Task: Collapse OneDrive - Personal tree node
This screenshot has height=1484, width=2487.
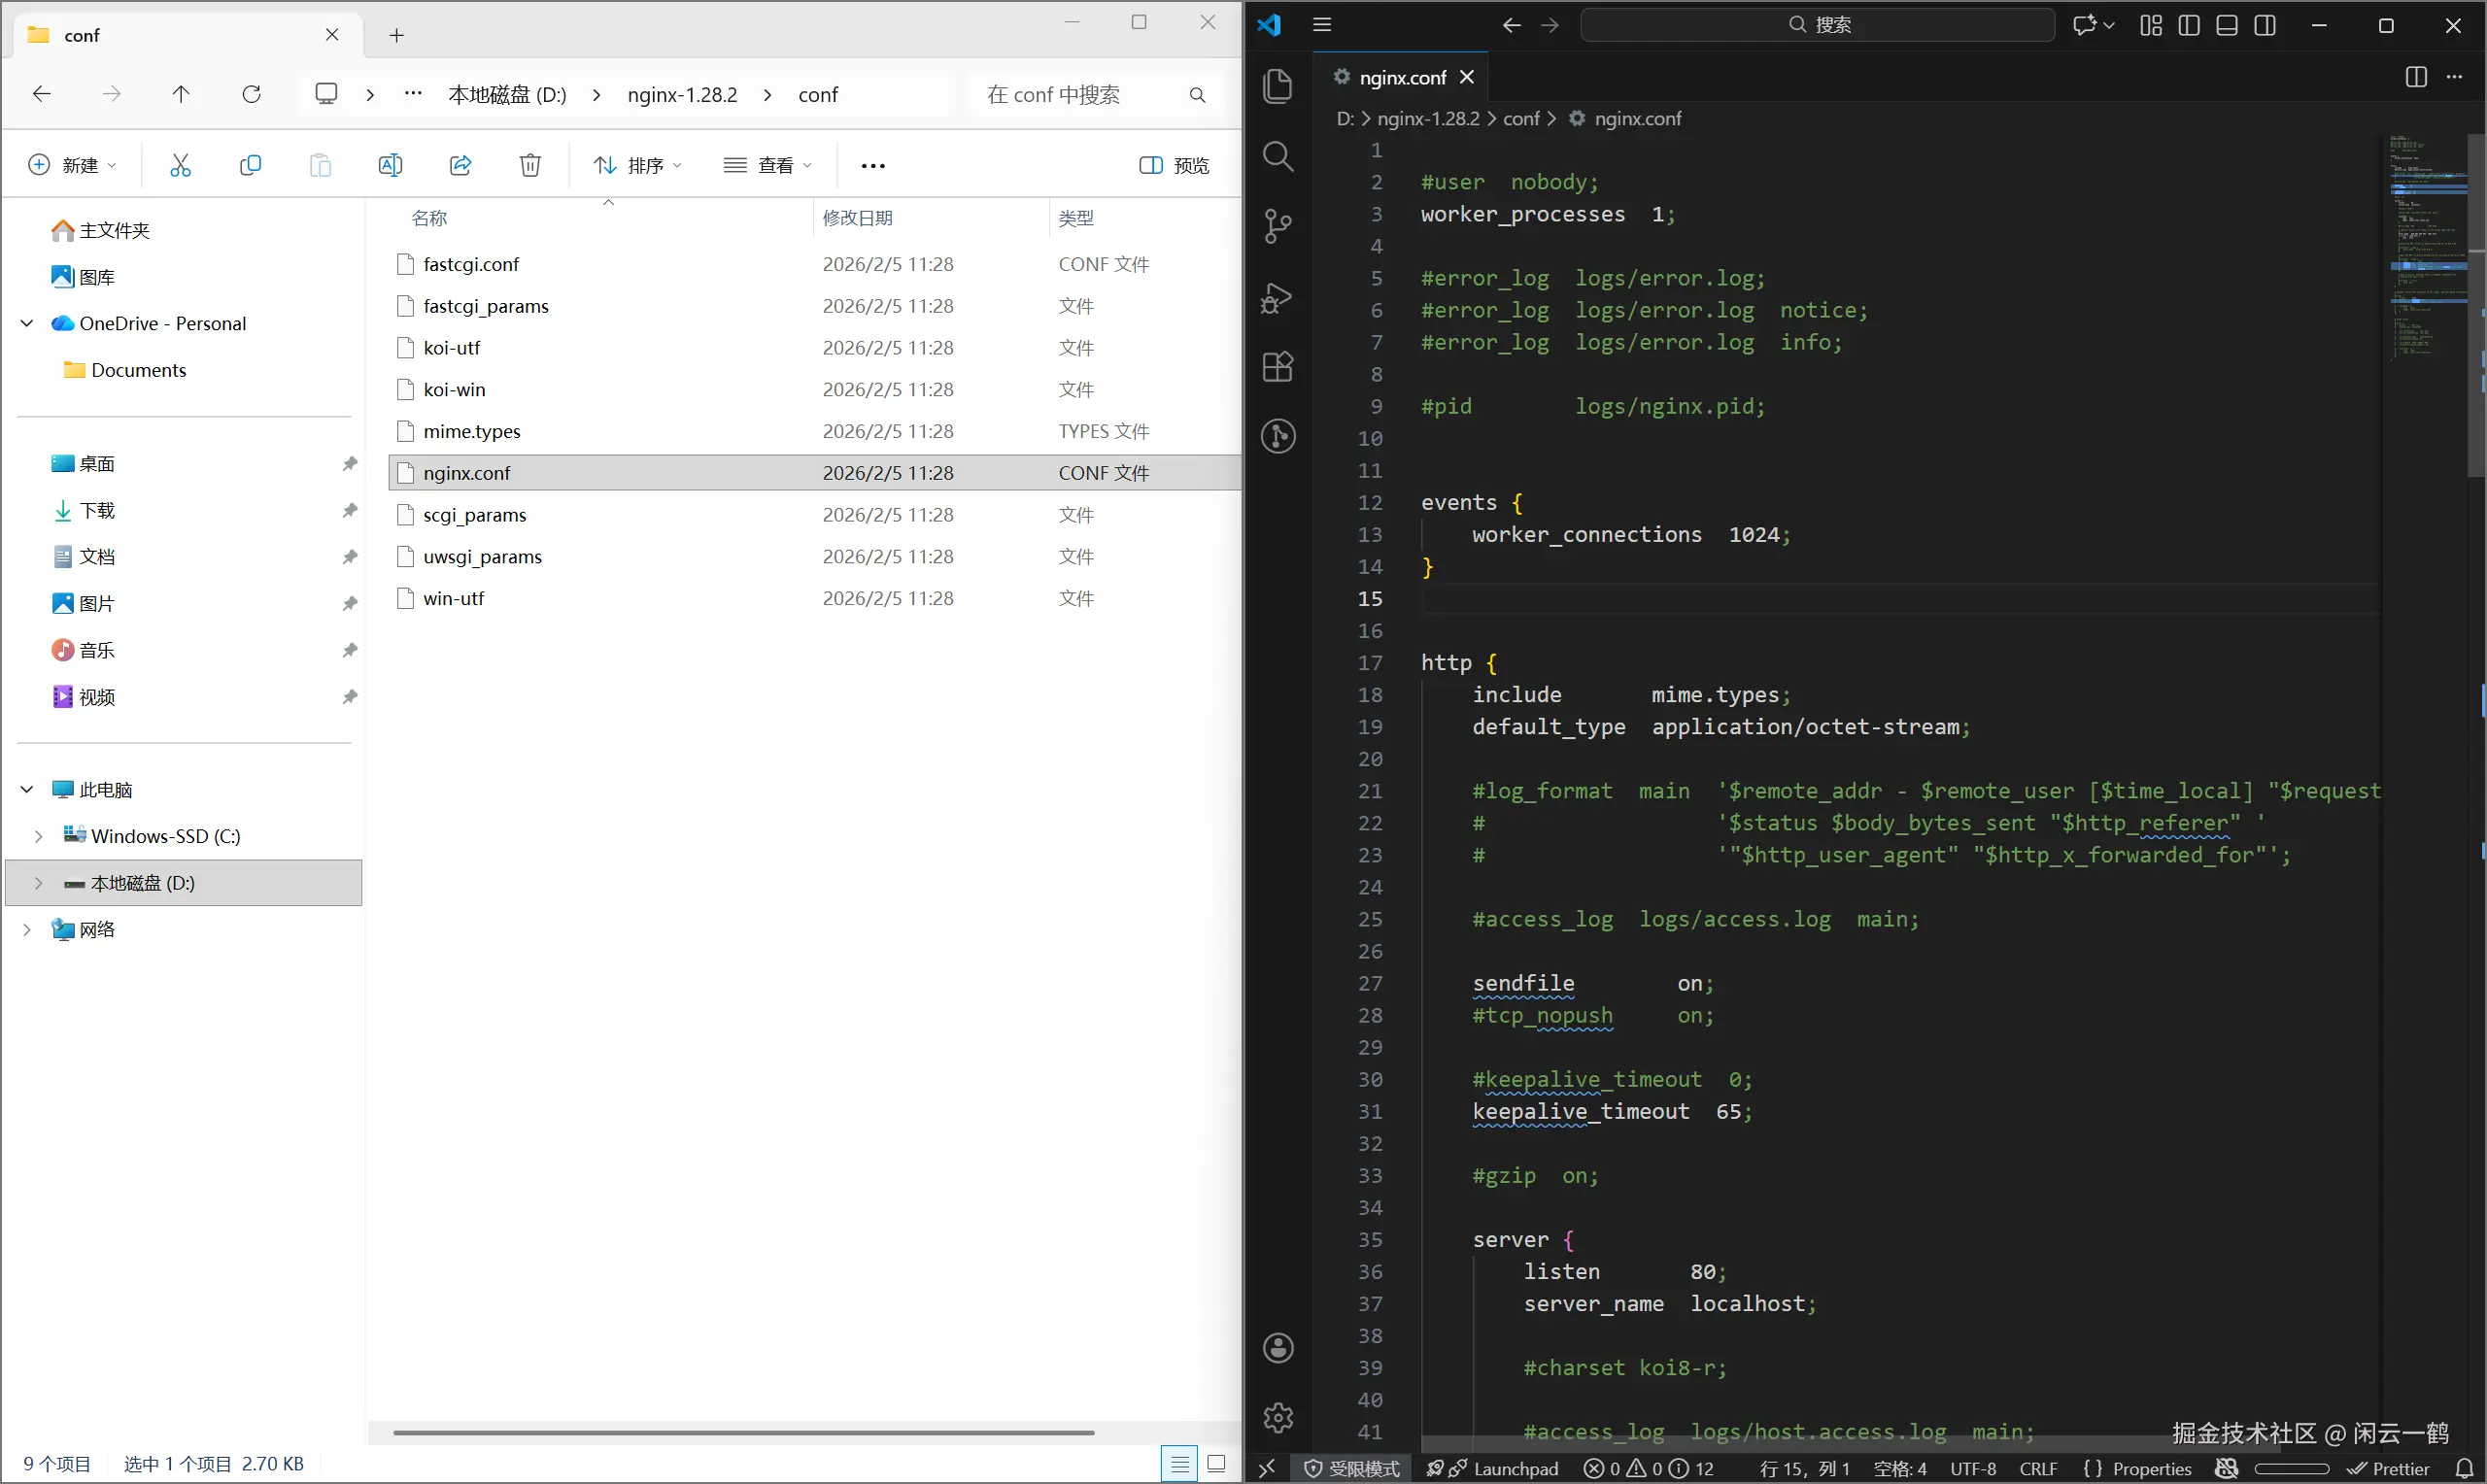Action: [x=27, y=323]
